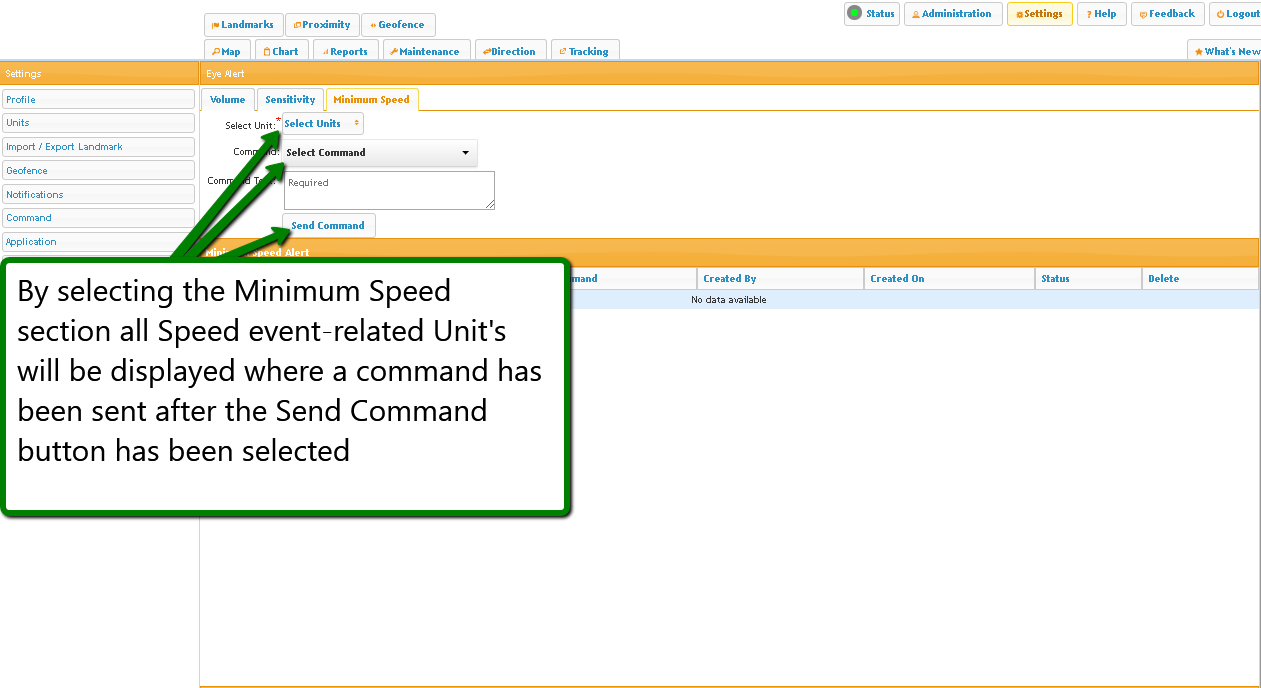Expand the Select Units dropdown

(x=322, y=124)
